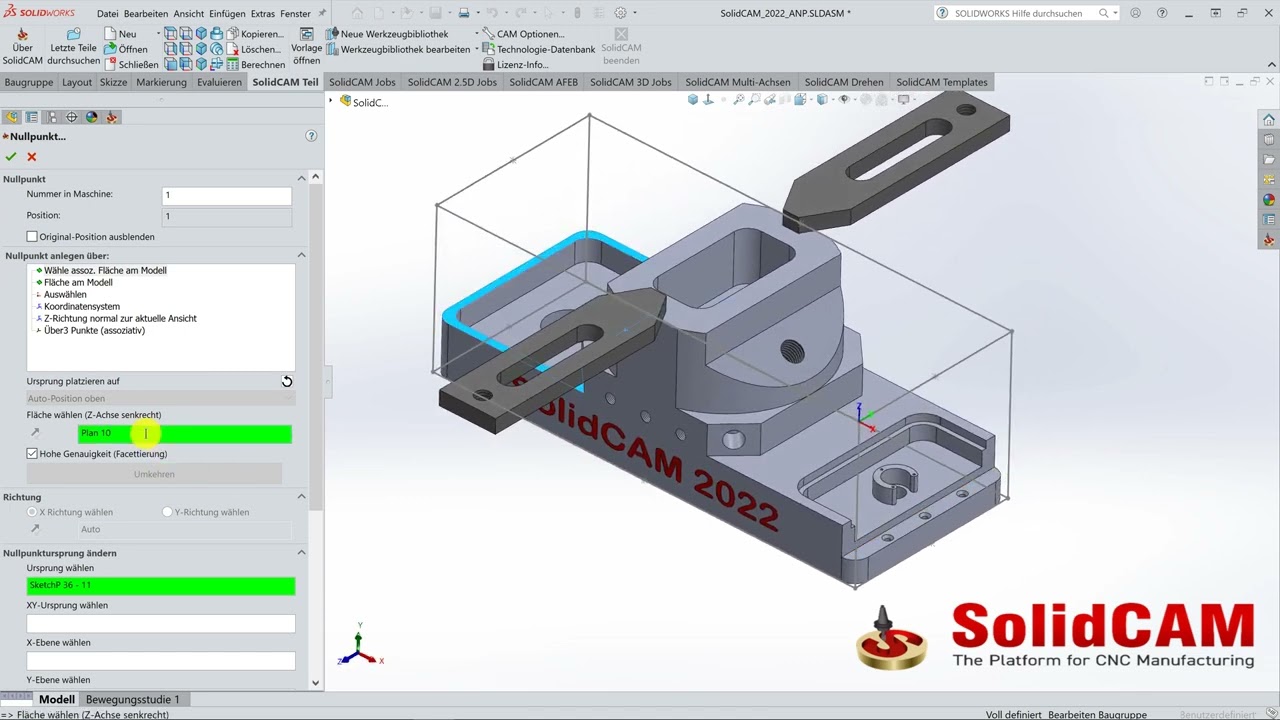Image resolution: width=1280 pixels, height=720 pixels.
Task: Switch to the SolidCAM 2.5D Jobs tab
Action: click(x=452, y=82)
